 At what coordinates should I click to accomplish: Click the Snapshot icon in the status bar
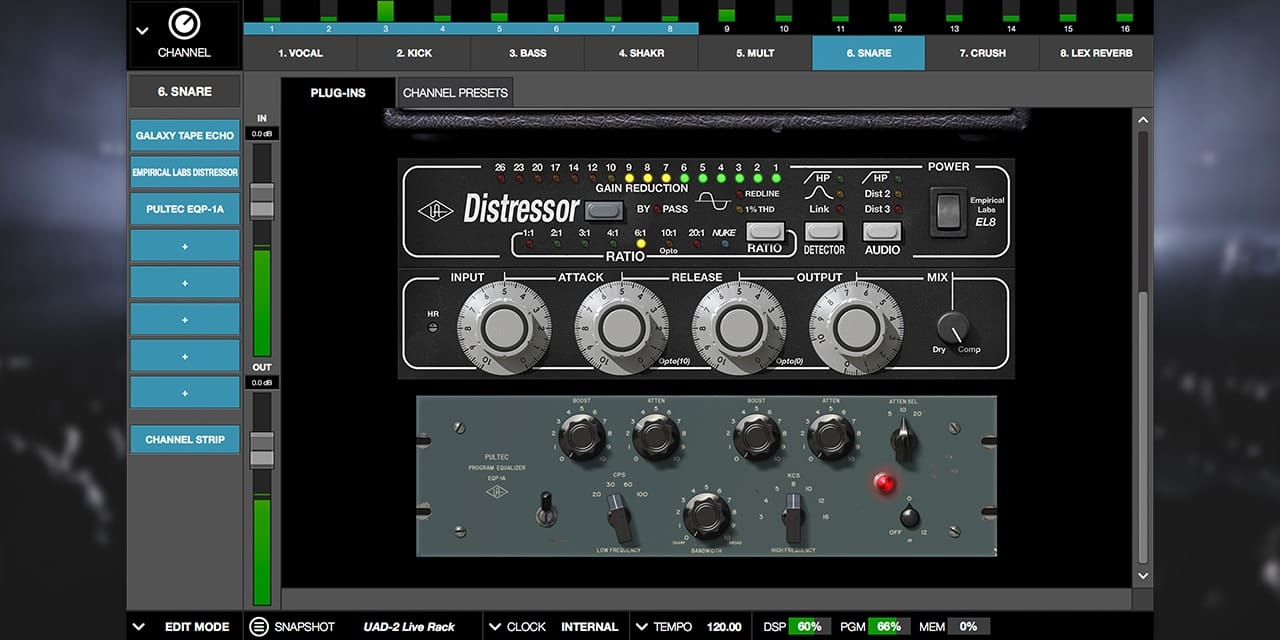pos(260,627)
